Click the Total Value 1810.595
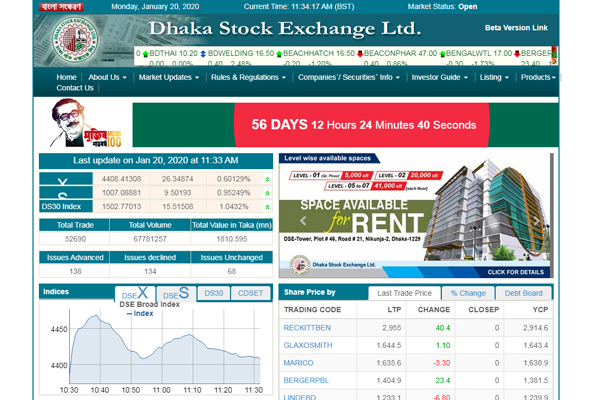600x400 pixels. pos(232,239)
